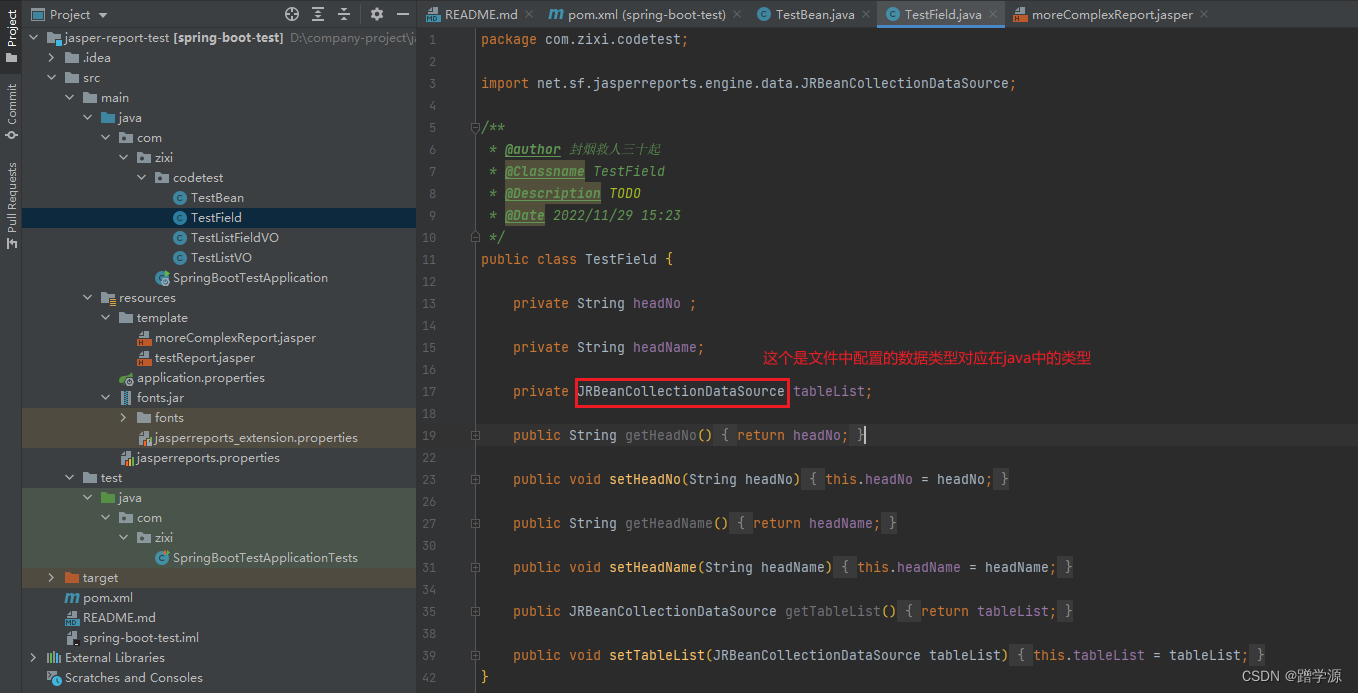Open the Project view dropdown
This screenshot has height=693, width=1358.
(x=69, y=15)
